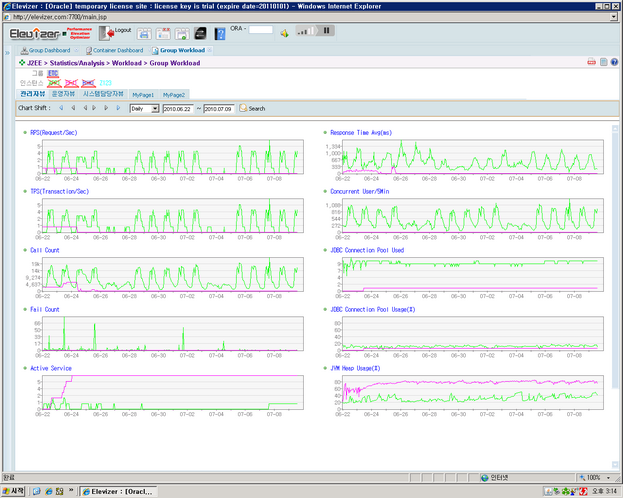Click the Active Service chart graph
623x498 pixels.
[x=173, y=392]
